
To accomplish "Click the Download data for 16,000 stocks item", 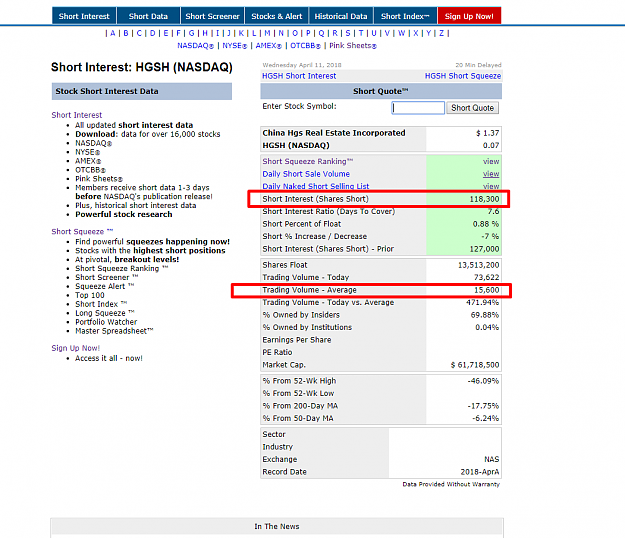I will 147,134.
